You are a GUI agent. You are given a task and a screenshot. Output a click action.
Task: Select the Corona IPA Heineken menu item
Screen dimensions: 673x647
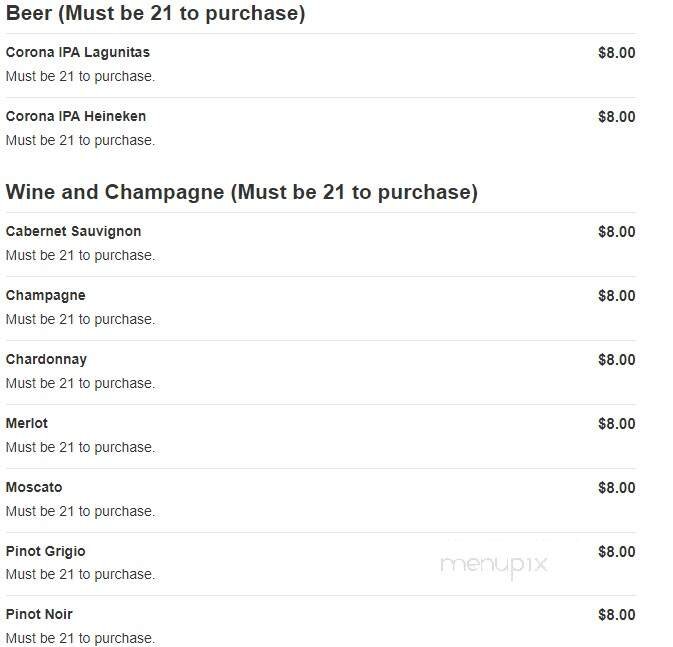75,116
